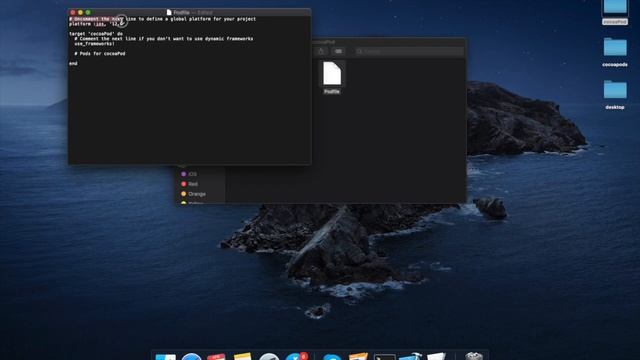640x360 pixels.
Task: Select the folder named desktop on the desktop
Action: [x=615, y=95]
